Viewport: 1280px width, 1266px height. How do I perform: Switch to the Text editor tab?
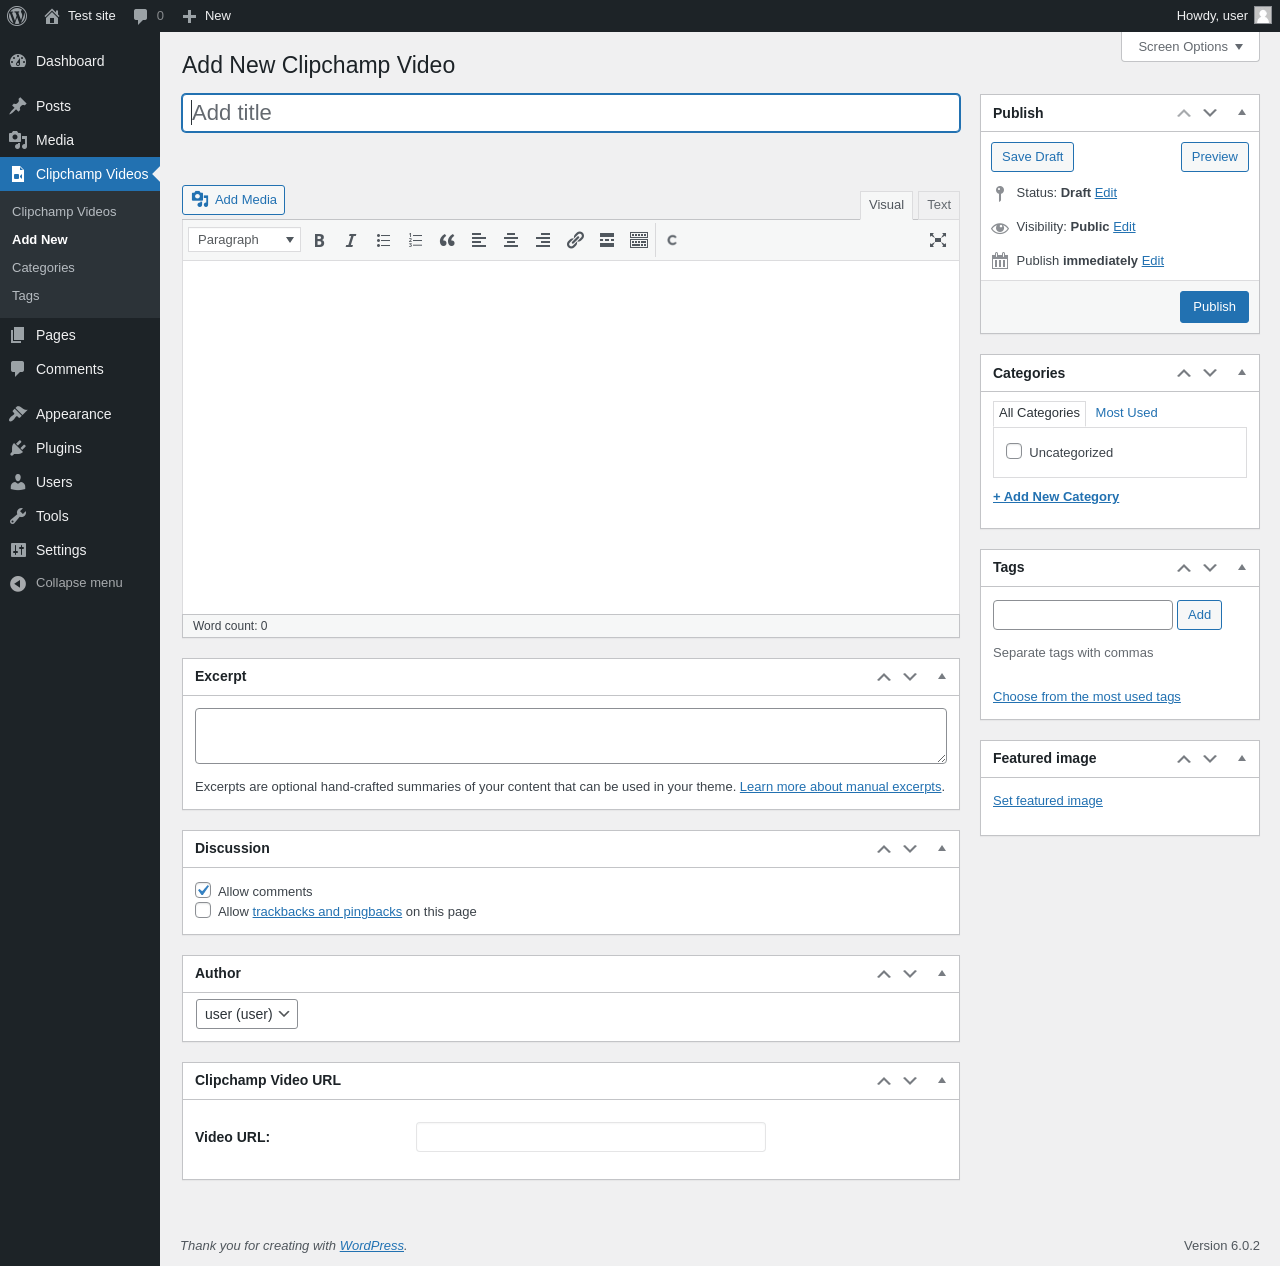938,205
